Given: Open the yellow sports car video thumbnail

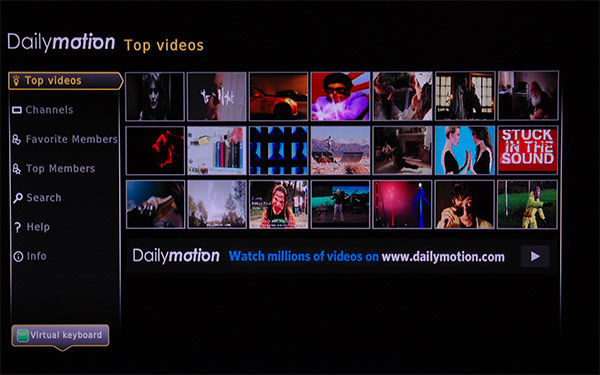Looking at the screenshot, I should [x=279, y=96].
